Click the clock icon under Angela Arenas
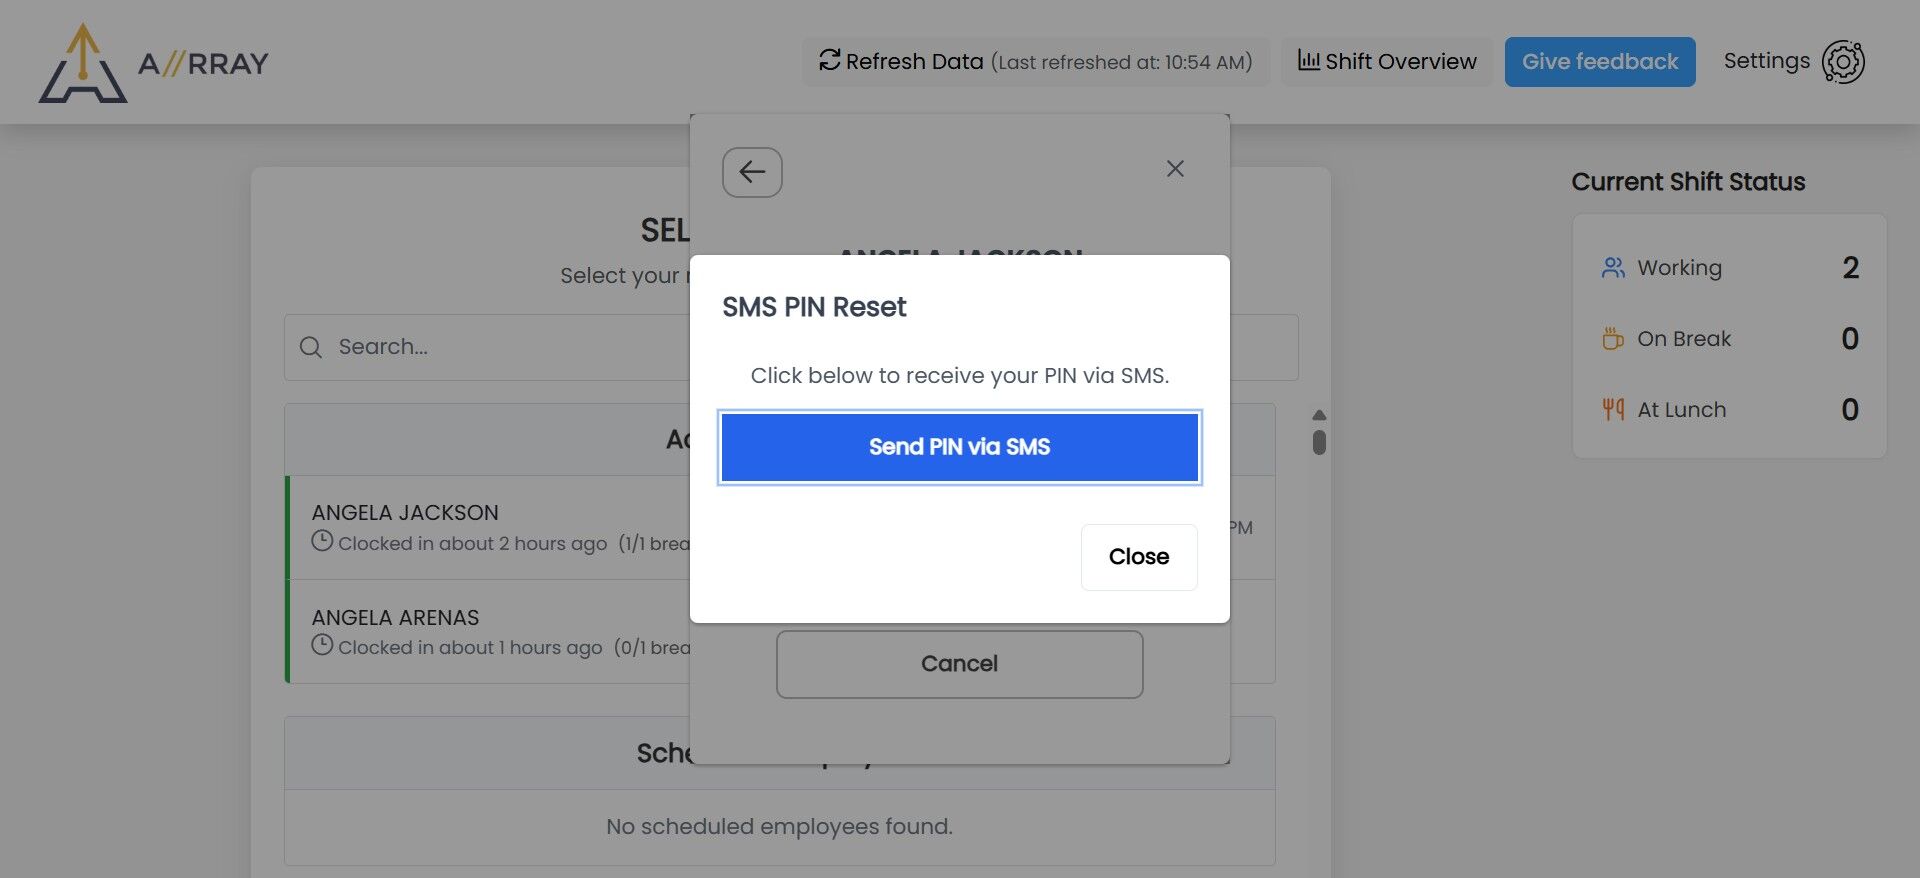This screenshot has height=878, width=1920. [x=322, y=645]
